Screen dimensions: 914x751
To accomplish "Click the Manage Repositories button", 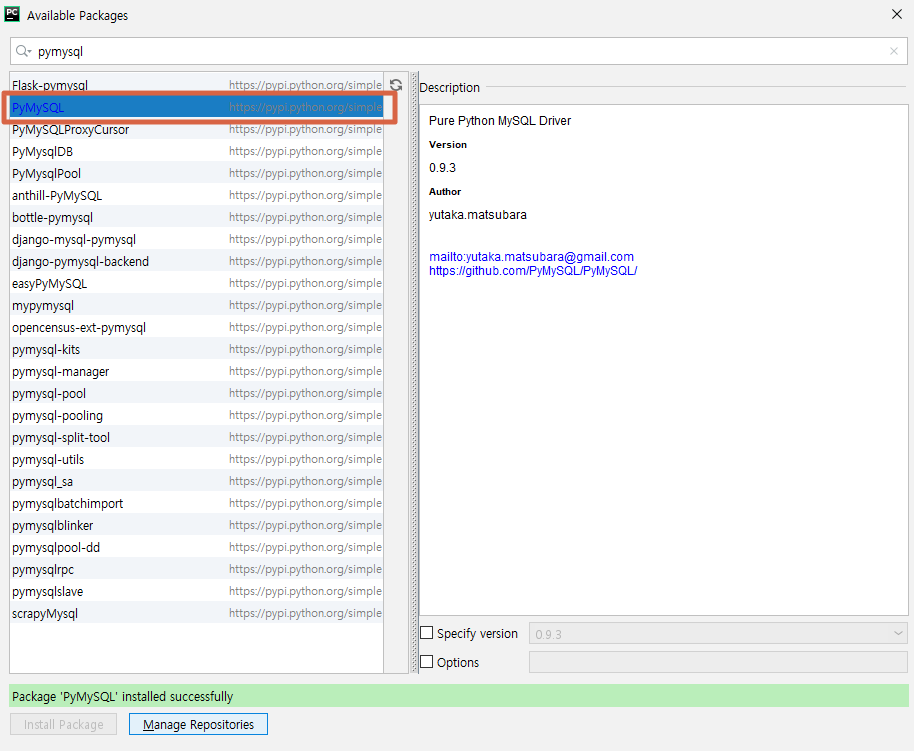I will click(x=198, y=724).
